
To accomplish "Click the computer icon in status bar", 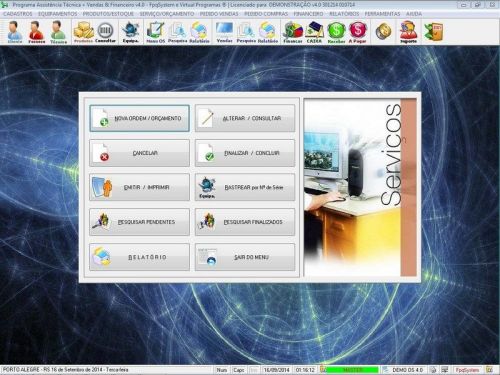I will tap(445, 370).
